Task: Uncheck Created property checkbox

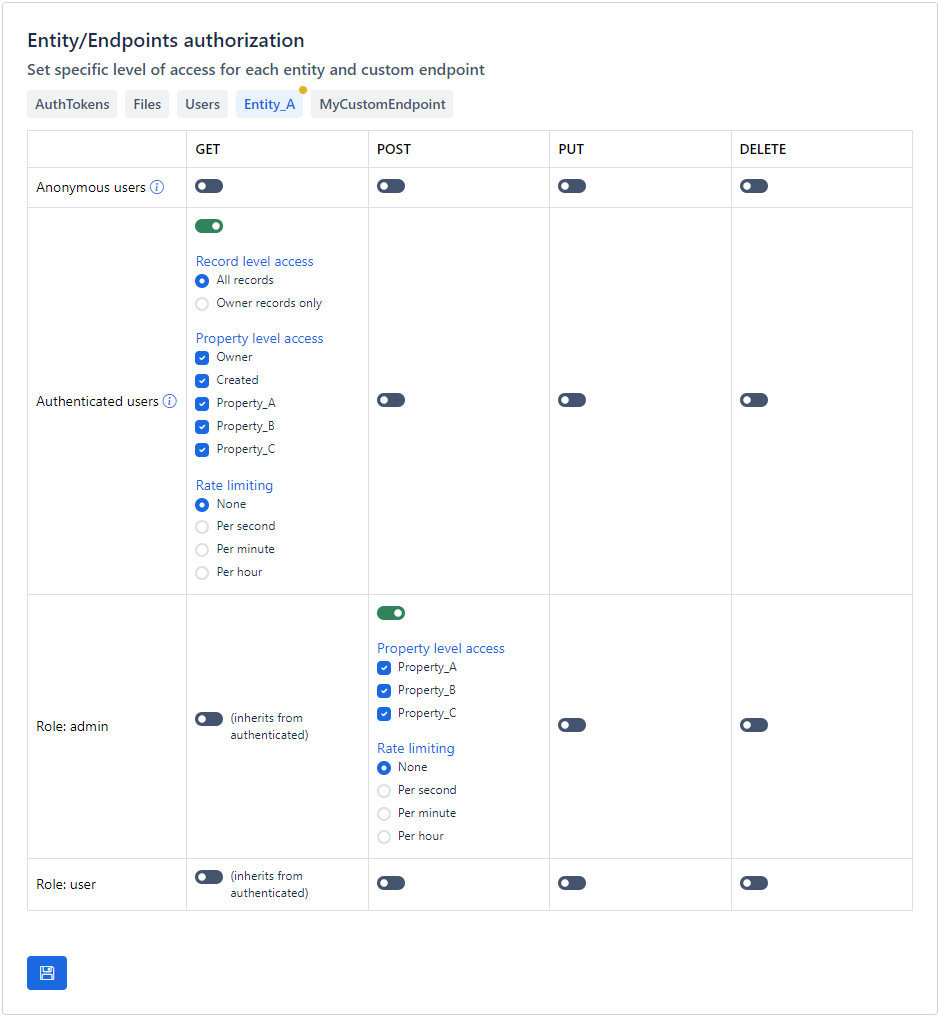Action: pyautogui.click(x=202, y=381)
